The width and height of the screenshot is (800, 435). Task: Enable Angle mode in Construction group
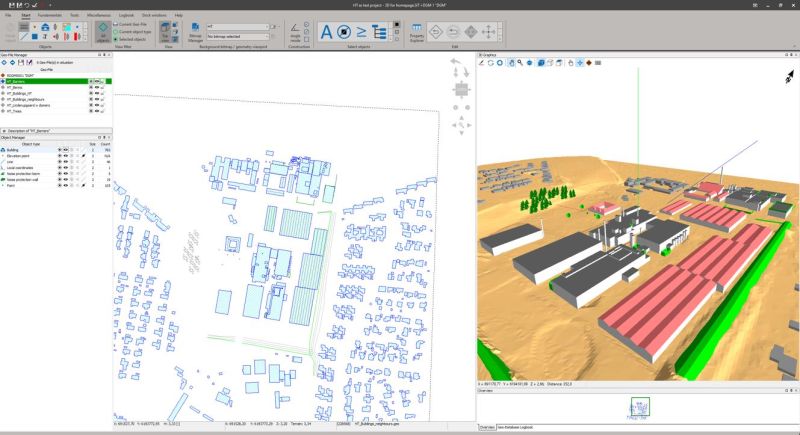coord(295,32)
